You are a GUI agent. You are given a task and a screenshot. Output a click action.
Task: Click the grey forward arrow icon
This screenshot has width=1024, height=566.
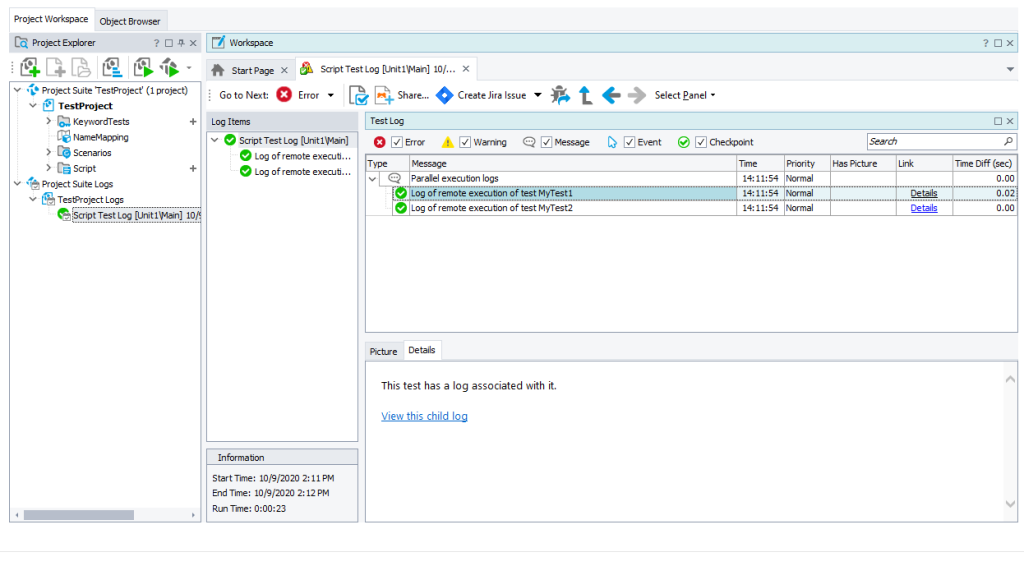(637, 95)
